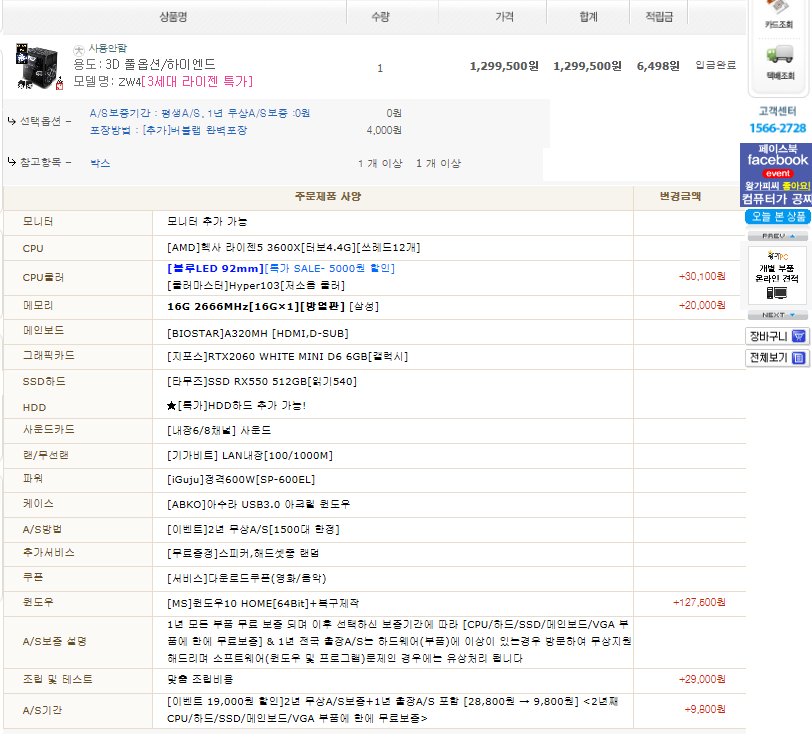The image size is (812, 734).
Task: Click the BIOSTAR A320MH mainboard spec
Action: [257, 334]
